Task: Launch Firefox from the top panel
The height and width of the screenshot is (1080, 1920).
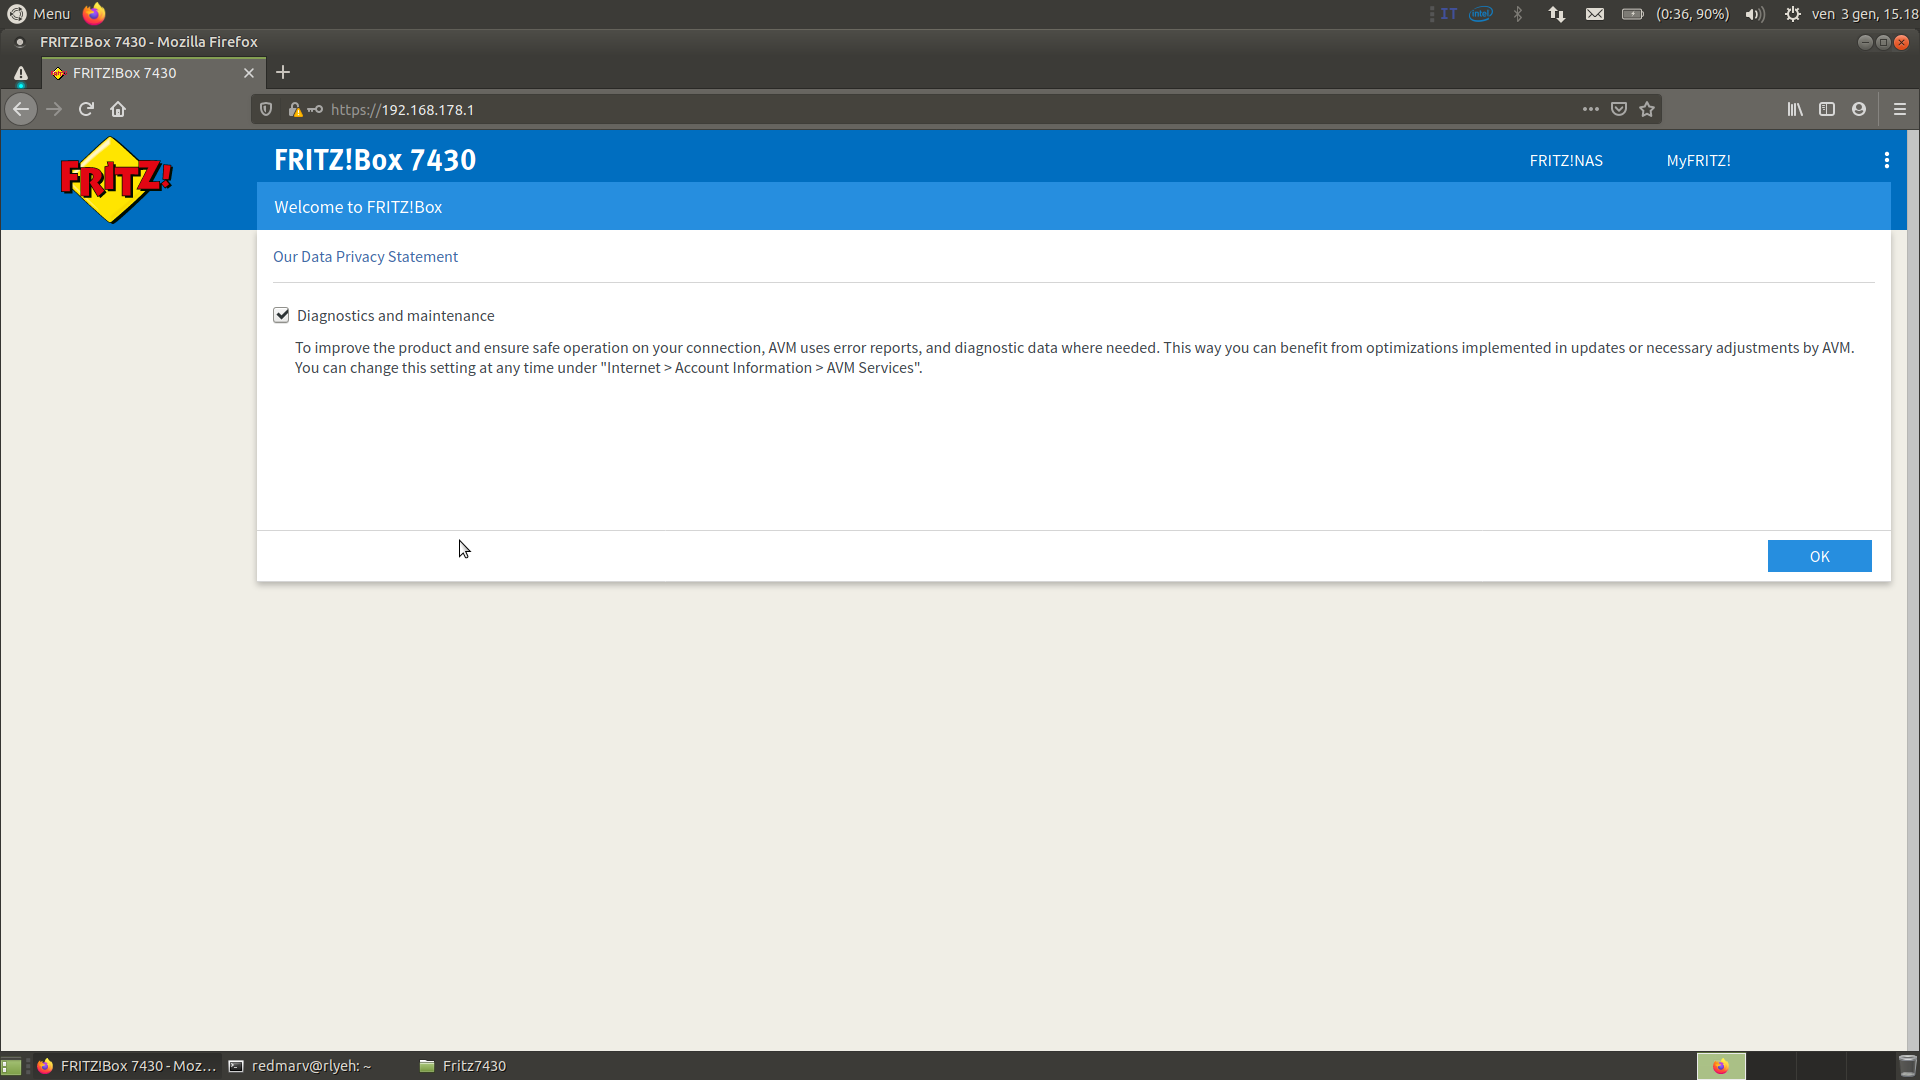Action: 94,13
